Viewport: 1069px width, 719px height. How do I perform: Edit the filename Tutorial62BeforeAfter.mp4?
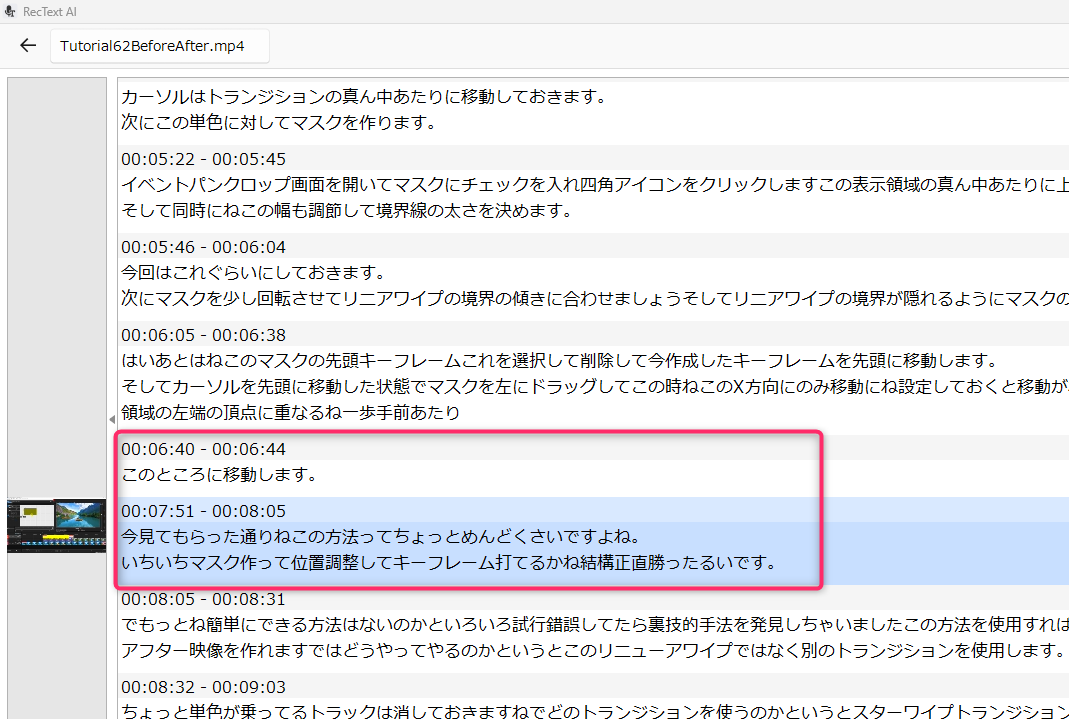[x=159, y=45]
